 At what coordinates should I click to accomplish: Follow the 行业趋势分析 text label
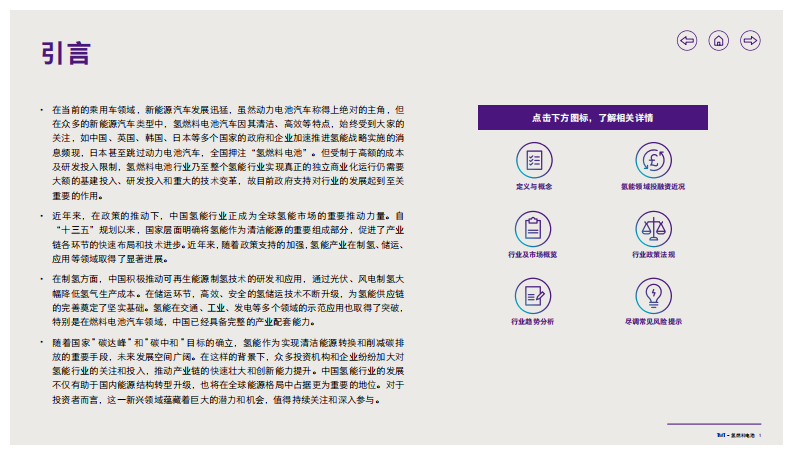coord(533,322)
